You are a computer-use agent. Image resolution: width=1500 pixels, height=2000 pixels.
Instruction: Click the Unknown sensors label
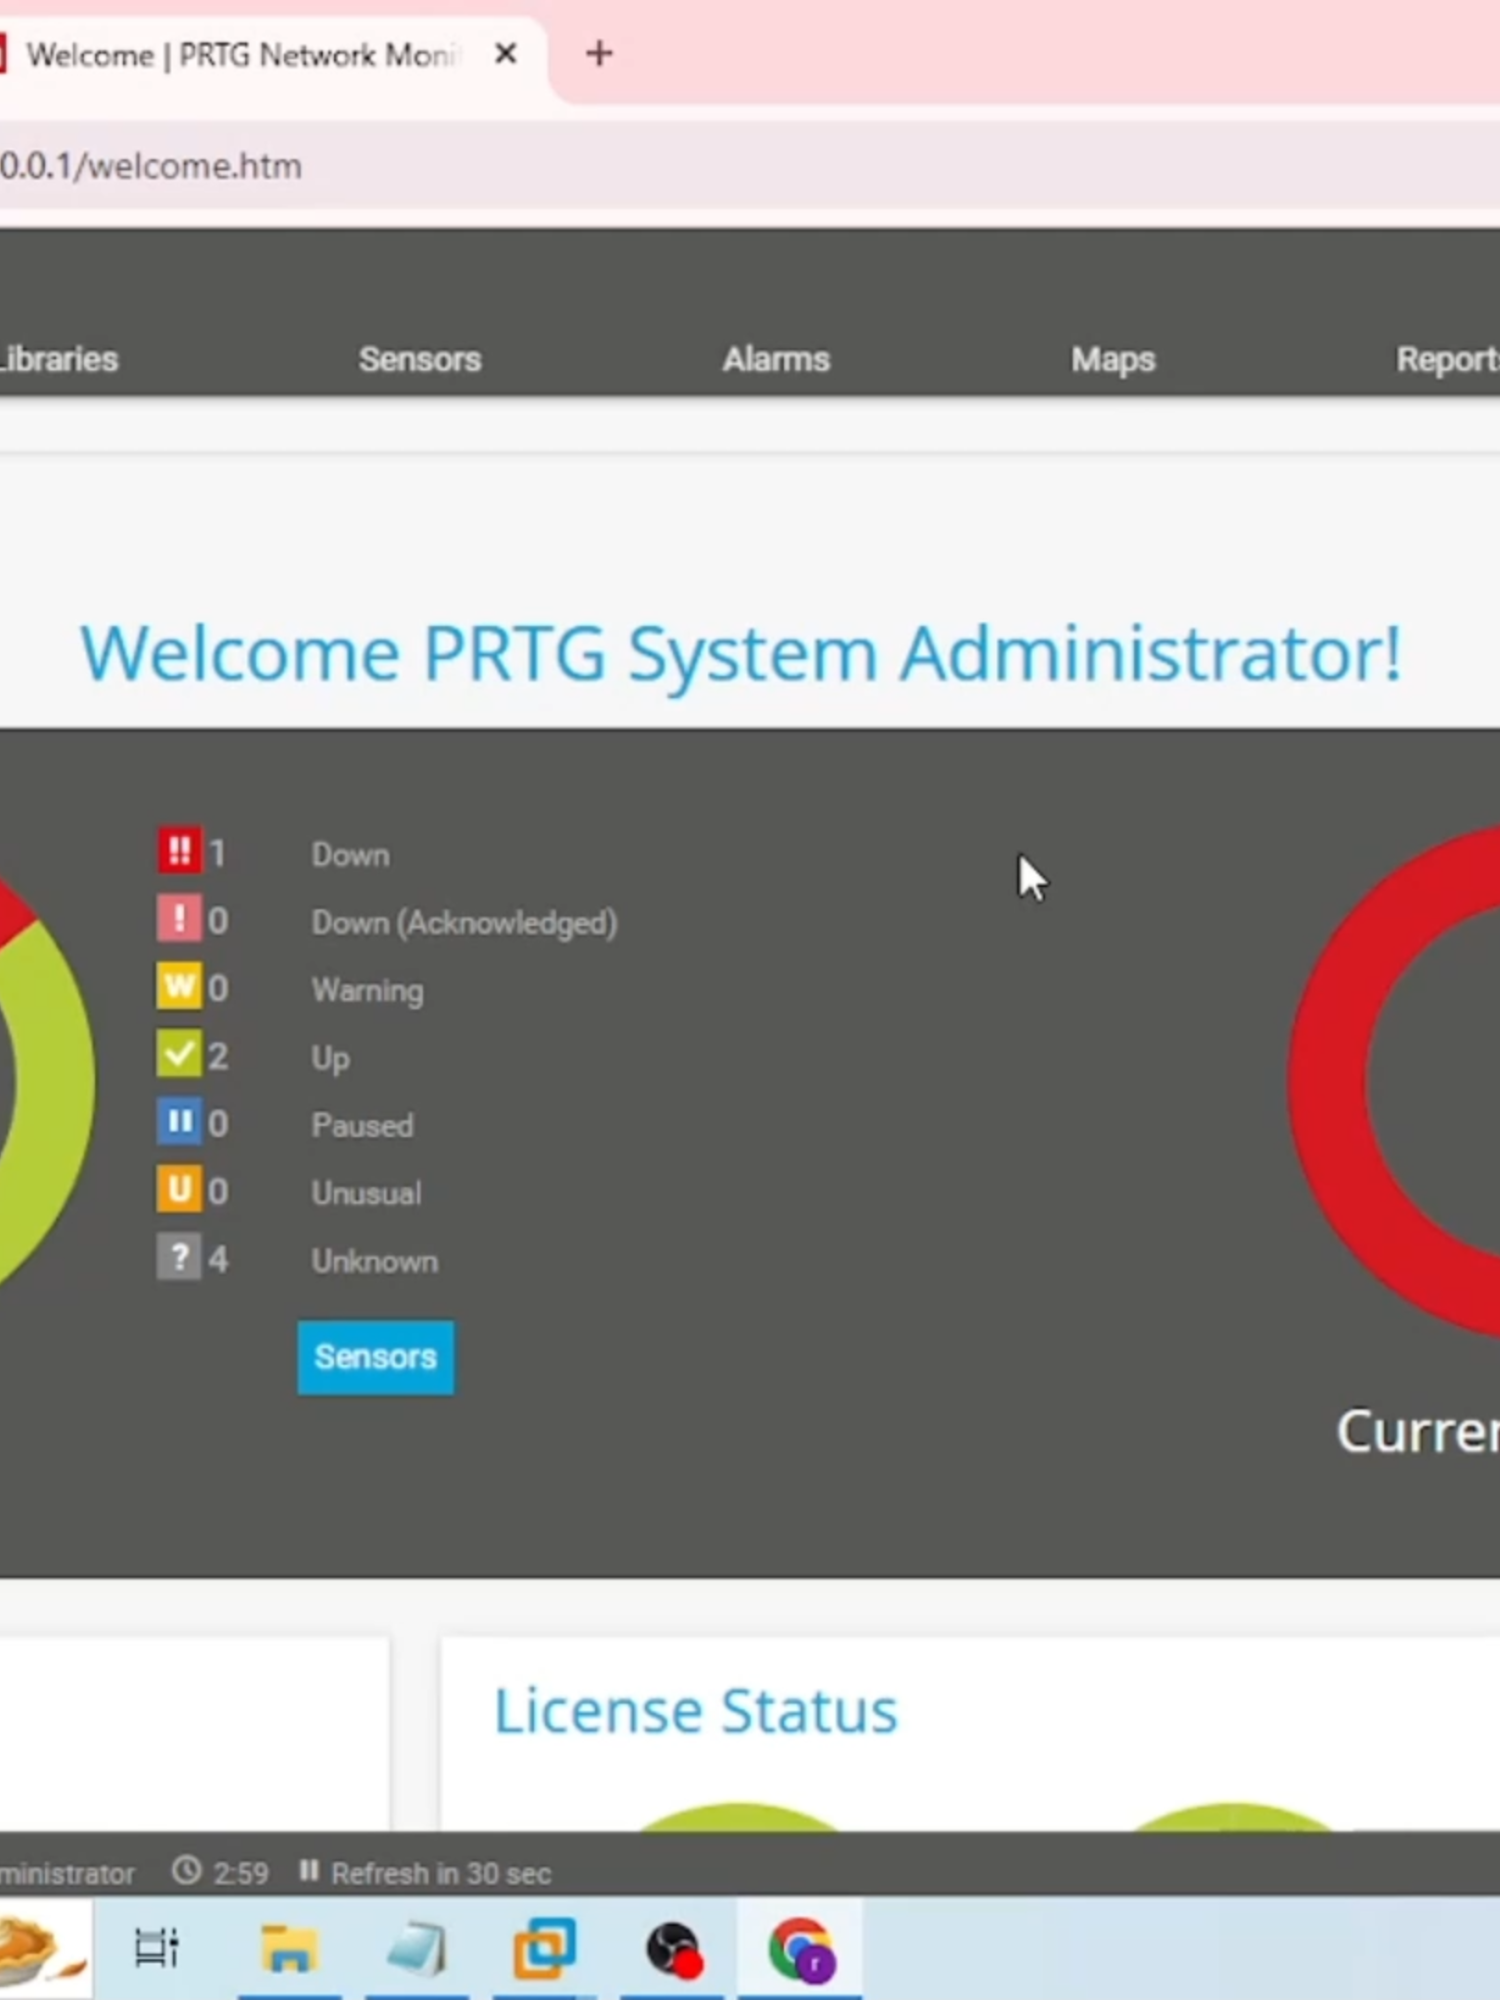tap(374, 1261)
